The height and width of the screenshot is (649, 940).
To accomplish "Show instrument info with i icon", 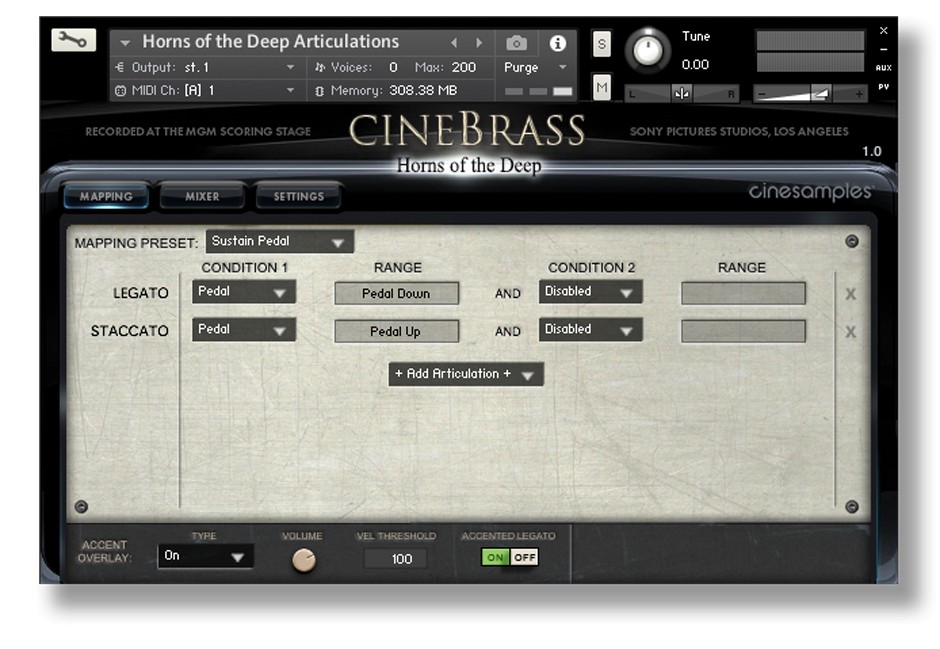I will [558, 43].
